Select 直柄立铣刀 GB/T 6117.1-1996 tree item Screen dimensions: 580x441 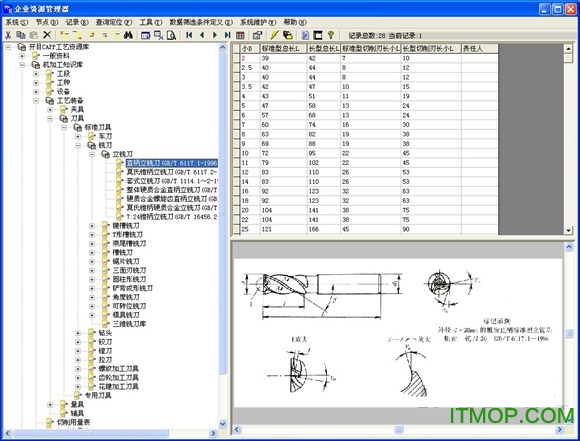pyautogui.click(x=172, y=163)
